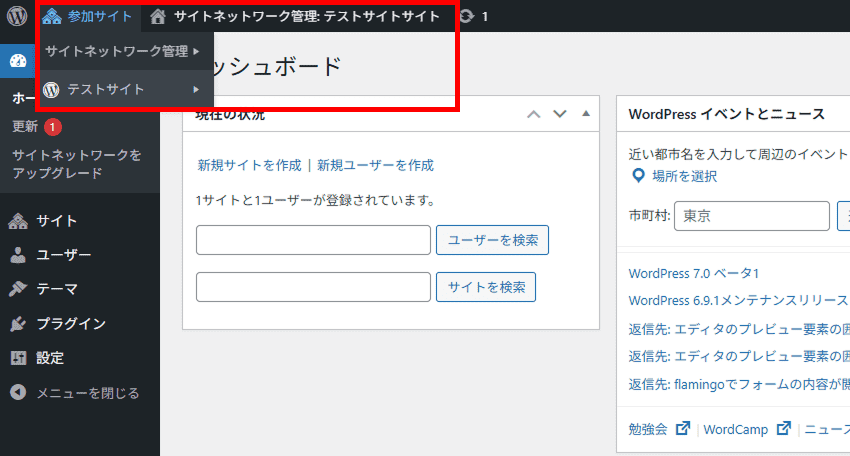Toggle collapse of 現在の状況 panel
Image resolution: width=850 pixels, height=456 pixels.
point(585,113)
